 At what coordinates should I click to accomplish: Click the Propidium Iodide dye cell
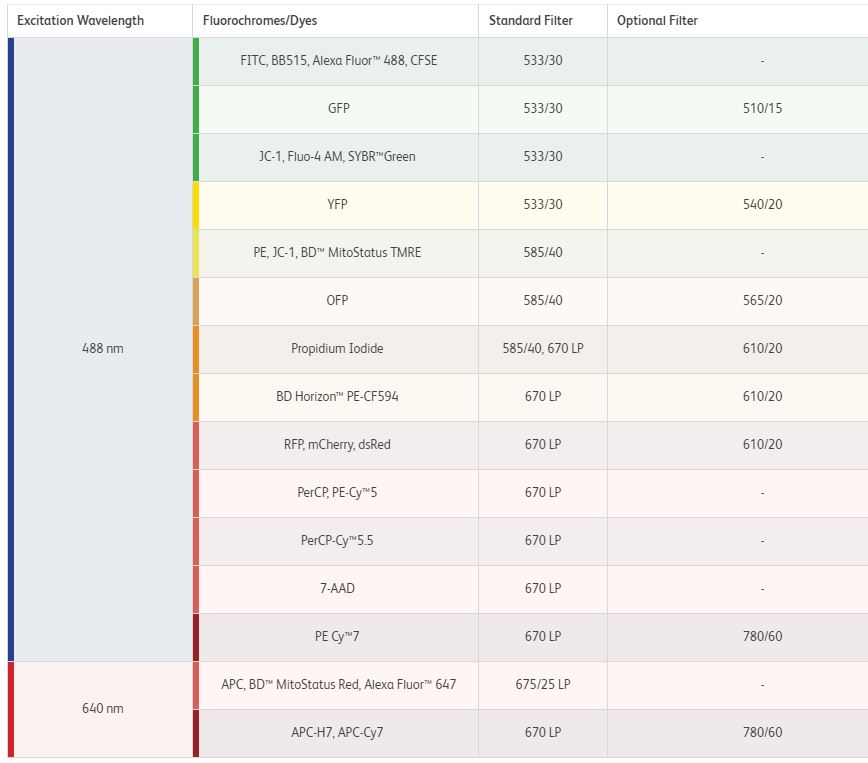pyautogui.click(x=337, y=349)
